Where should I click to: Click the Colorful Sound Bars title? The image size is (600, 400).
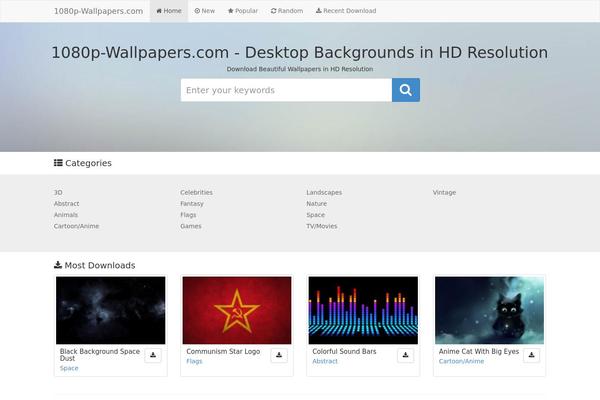pos(344,351)
